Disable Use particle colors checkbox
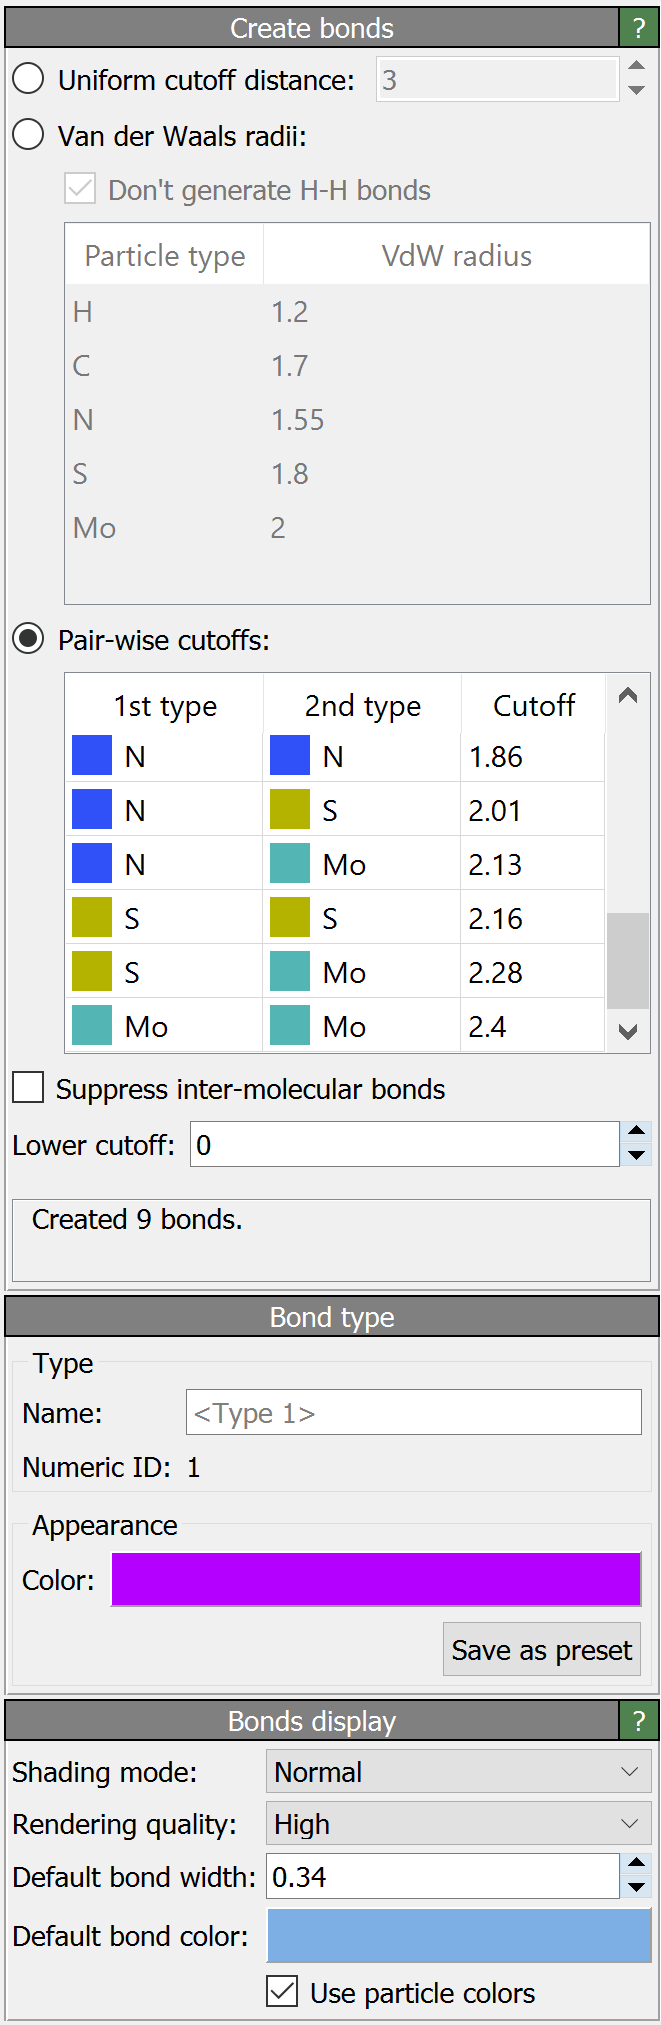661x2025 pixels. (282, 1992)
